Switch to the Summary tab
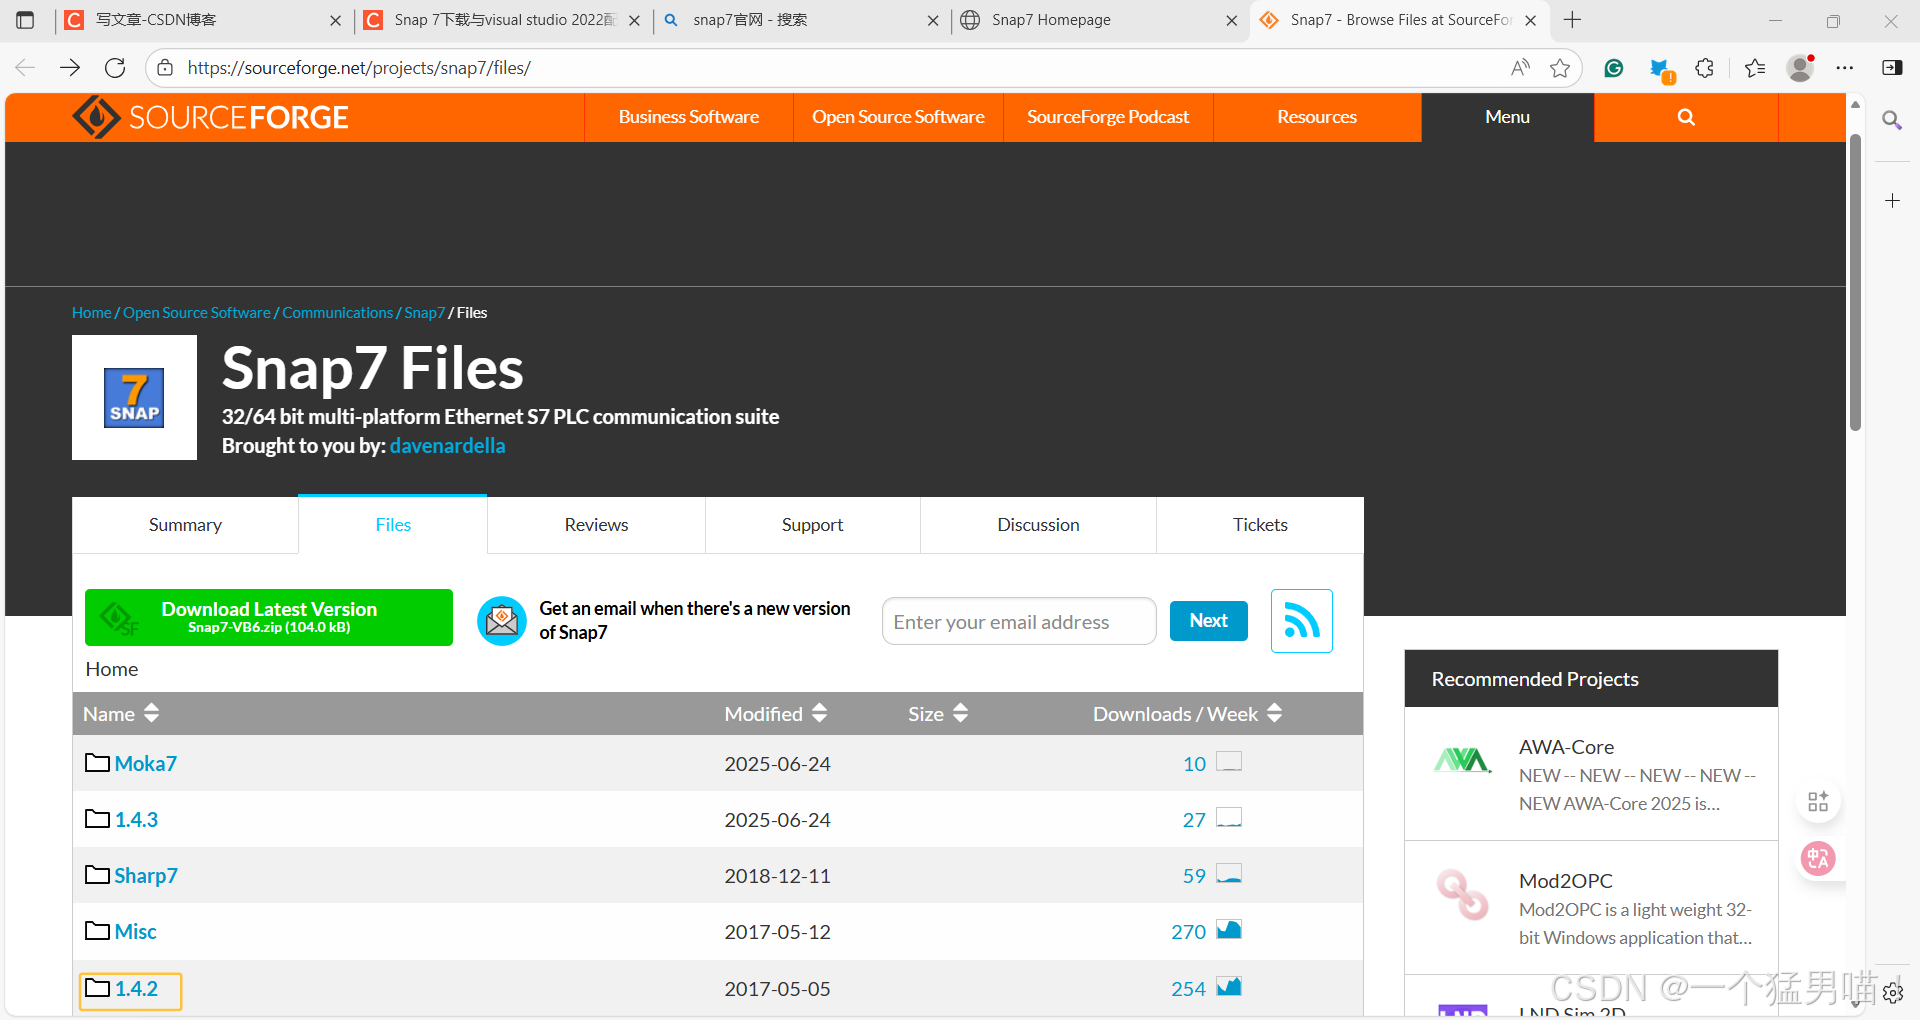 185,525
